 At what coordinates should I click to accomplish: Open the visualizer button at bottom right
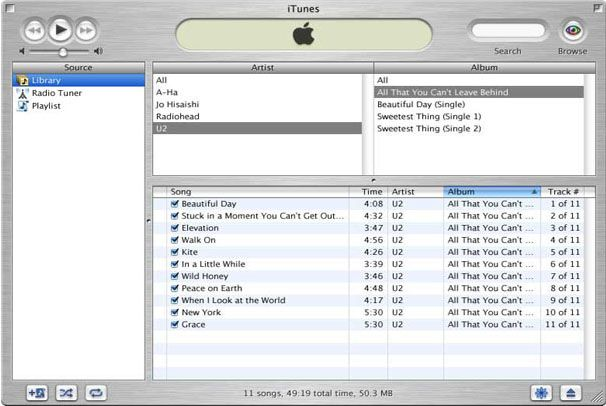541,393
